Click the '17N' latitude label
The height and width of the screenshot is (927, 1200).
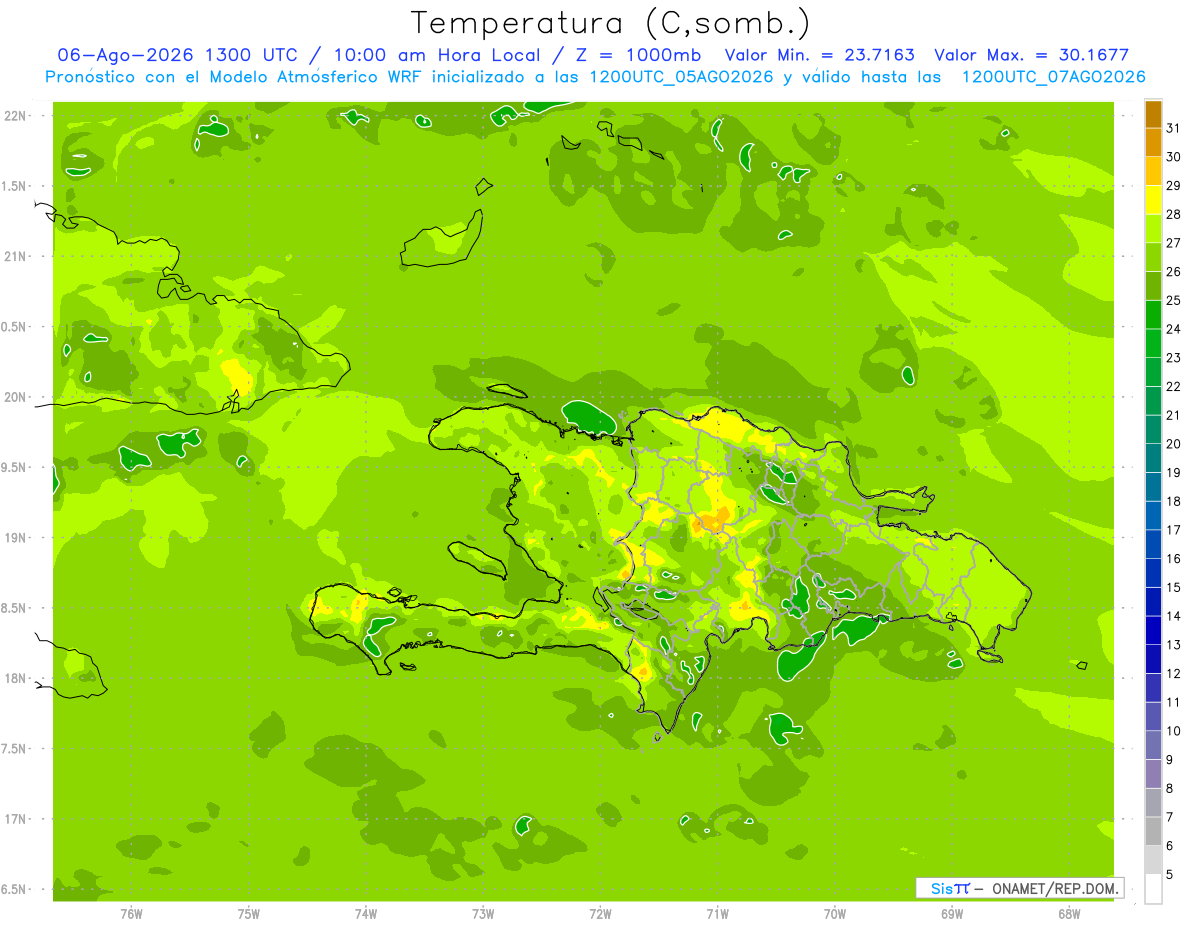[16, 819]
